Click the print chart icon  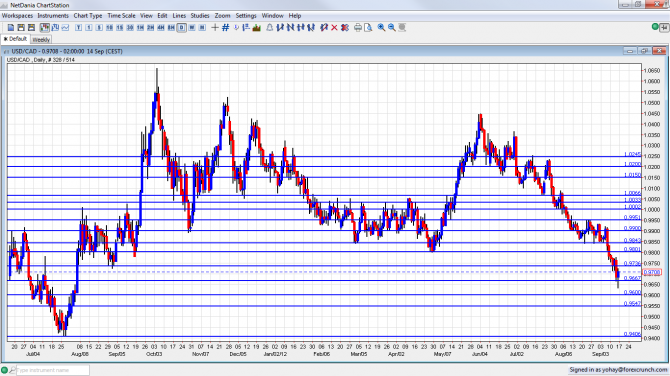tap(358, 27)
